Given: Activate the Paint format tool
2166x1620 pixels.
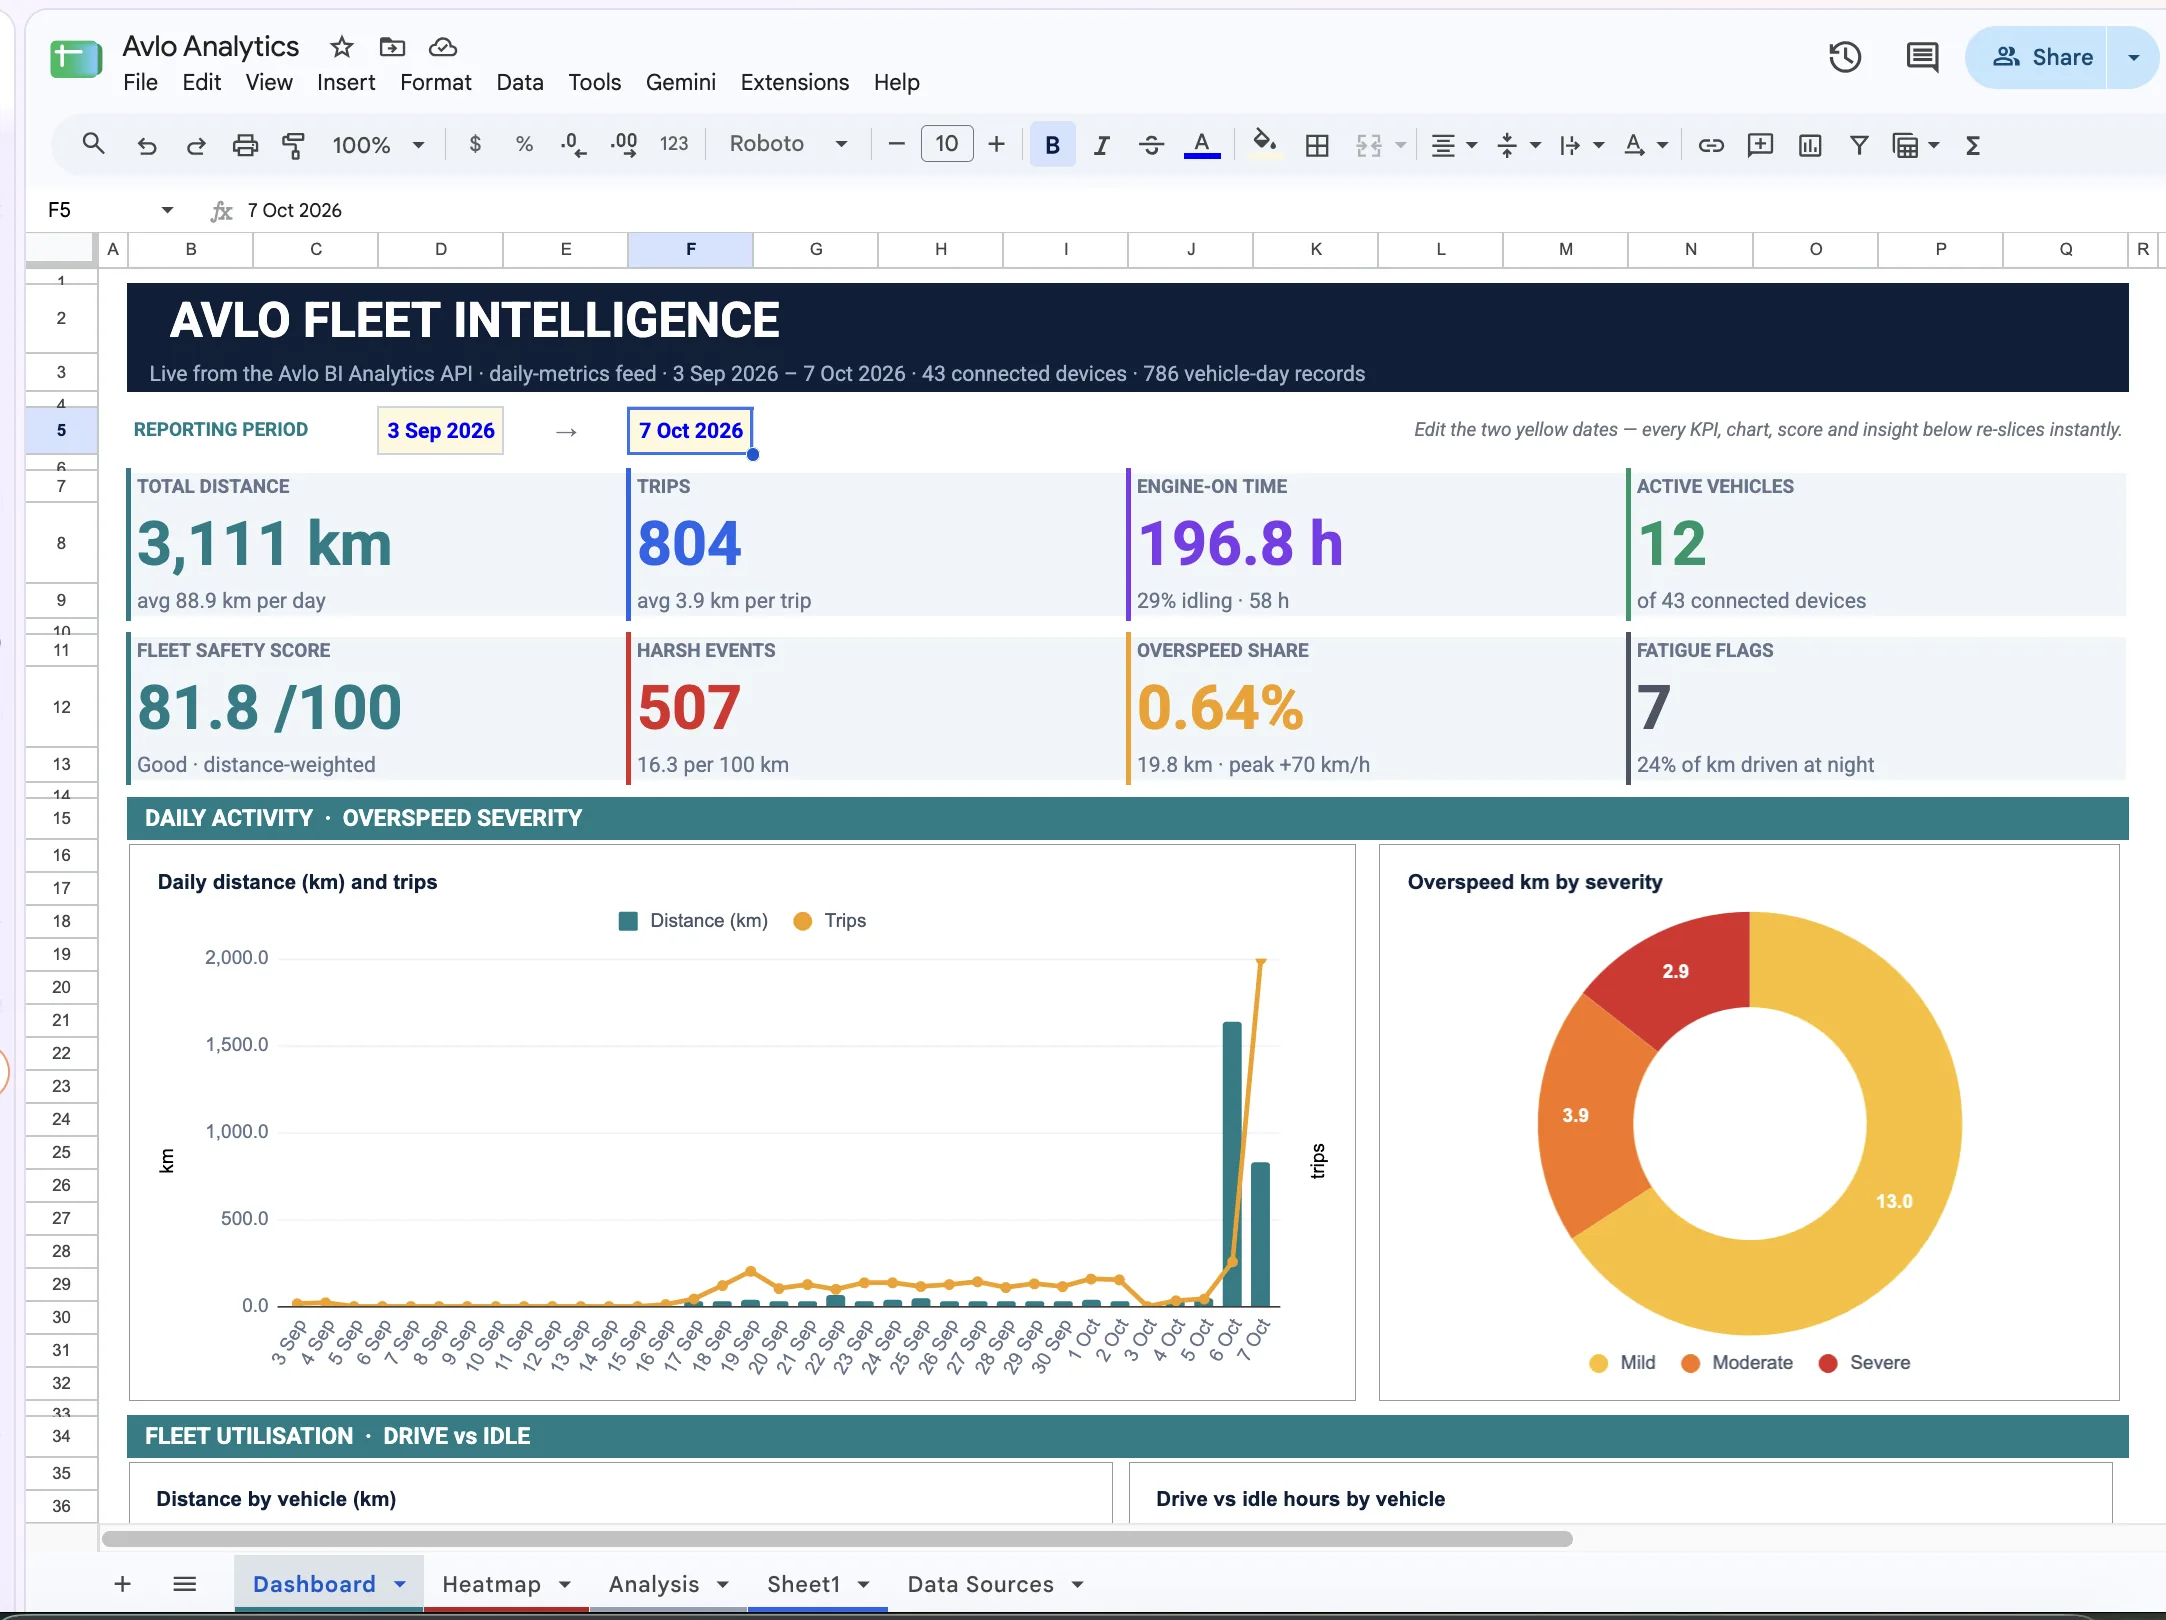Looking at the screenshot, I should (294, 145).
